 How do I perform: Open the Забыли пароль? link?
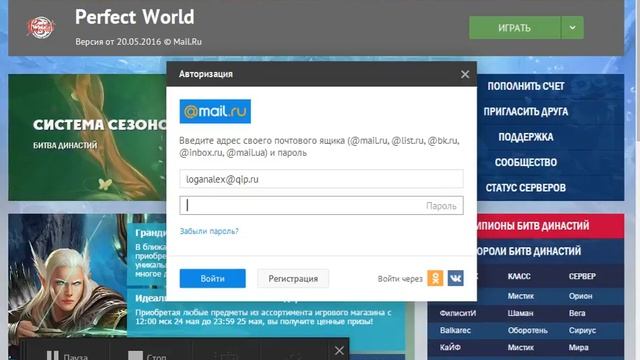tap(209, 231)
